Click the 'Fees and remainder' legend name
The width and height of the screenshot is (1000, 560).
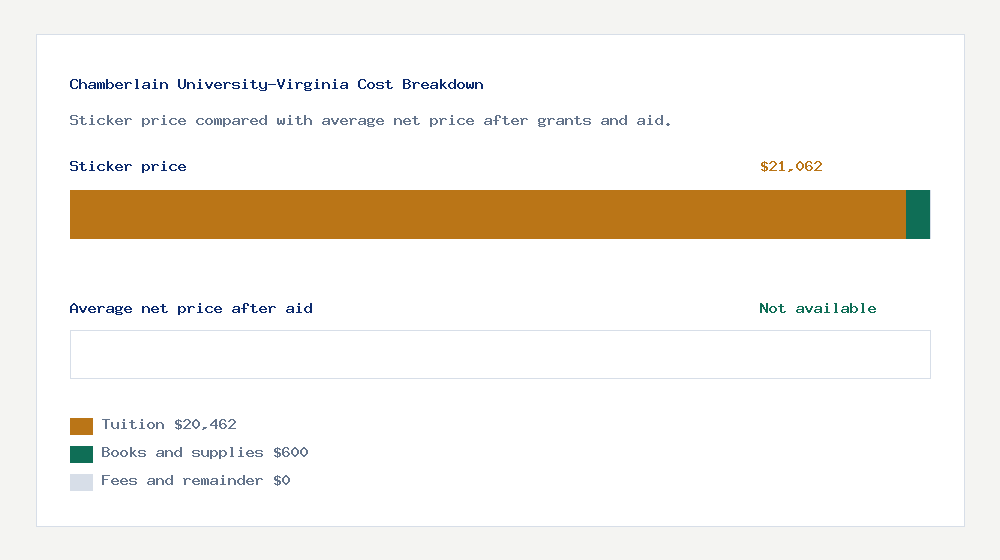tap(182, 481)
